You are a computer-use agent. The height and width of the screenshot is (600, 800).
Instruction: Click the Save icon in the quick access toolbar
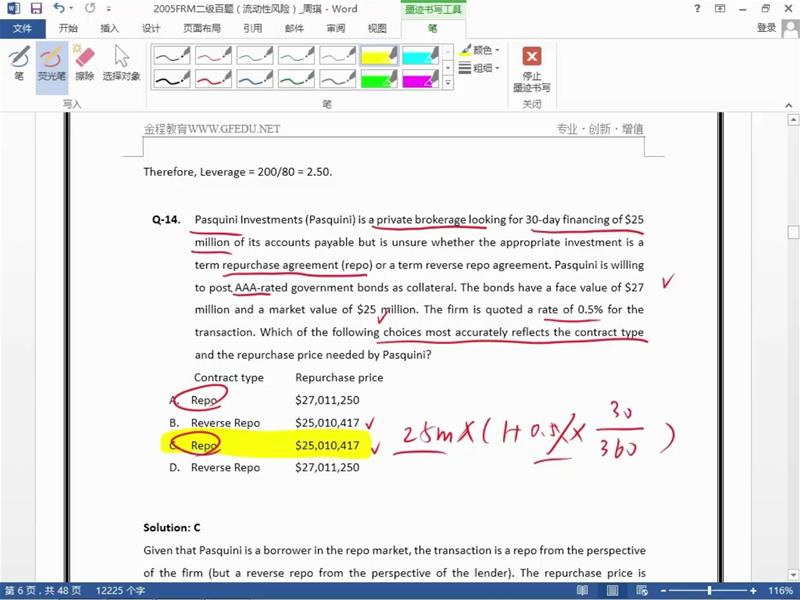36,9
